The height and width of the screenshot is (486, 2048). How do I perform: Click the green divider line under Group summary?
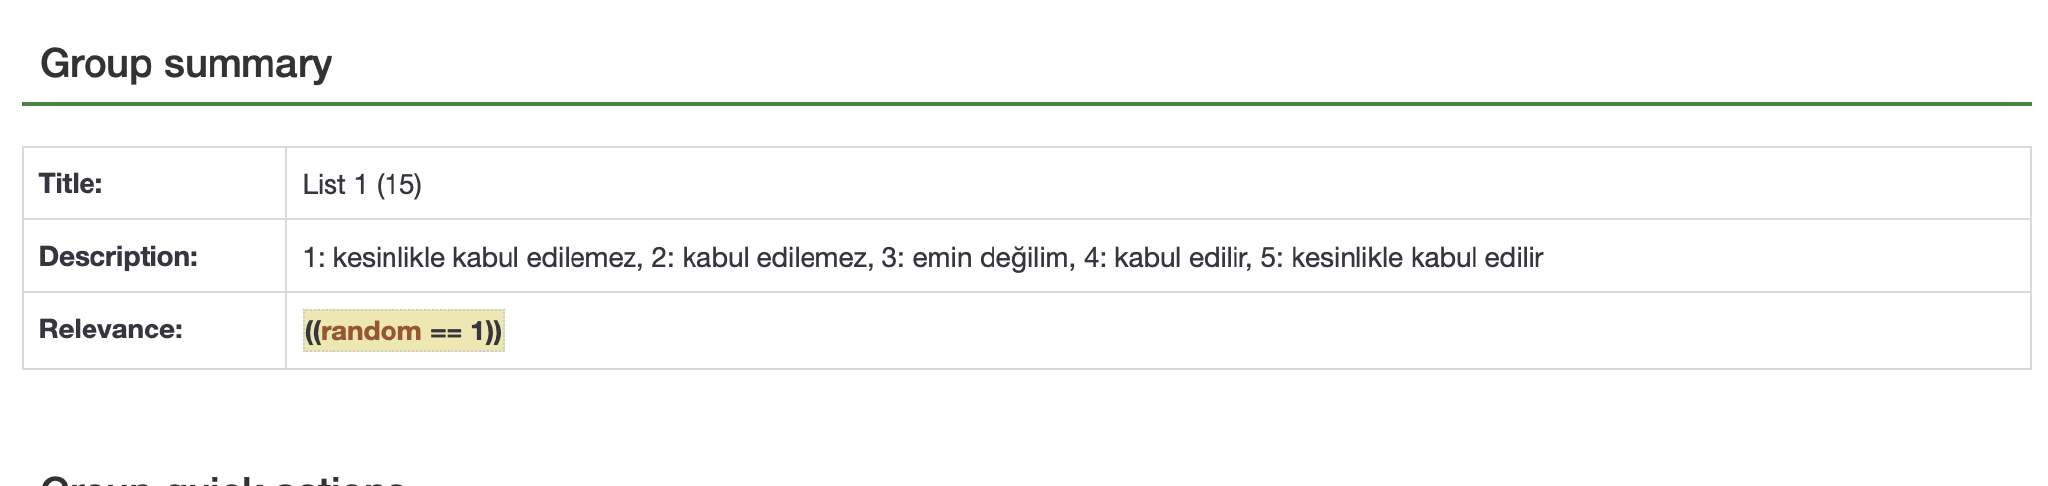(x=1026, y=103)
